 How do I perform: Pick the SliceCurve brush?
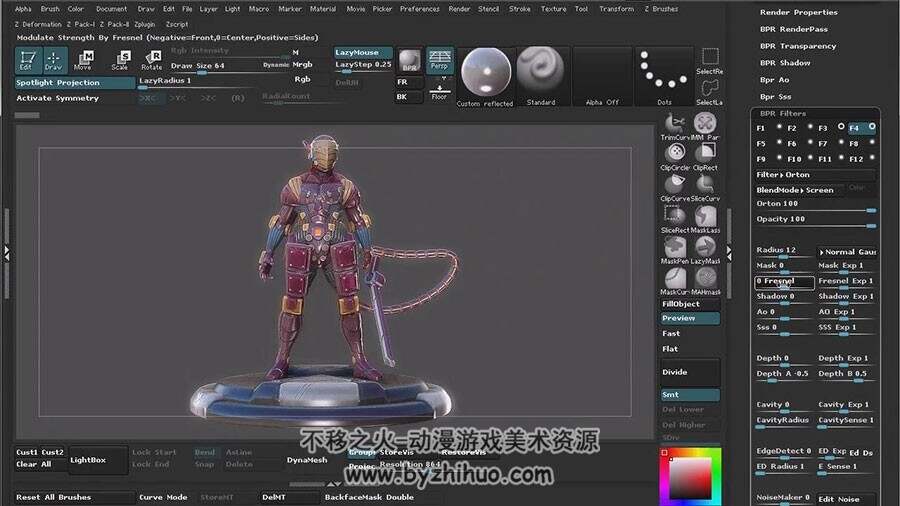(705, 188)
